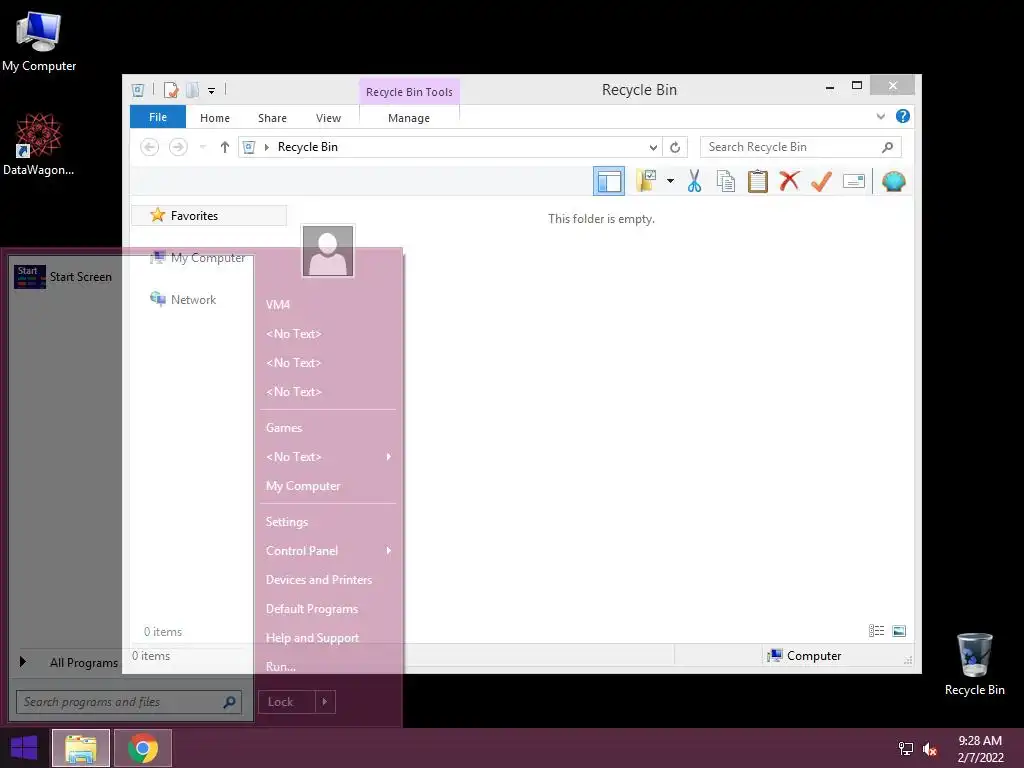Open Customize Quick Access Toolbar dropdown

click(212, 91)
